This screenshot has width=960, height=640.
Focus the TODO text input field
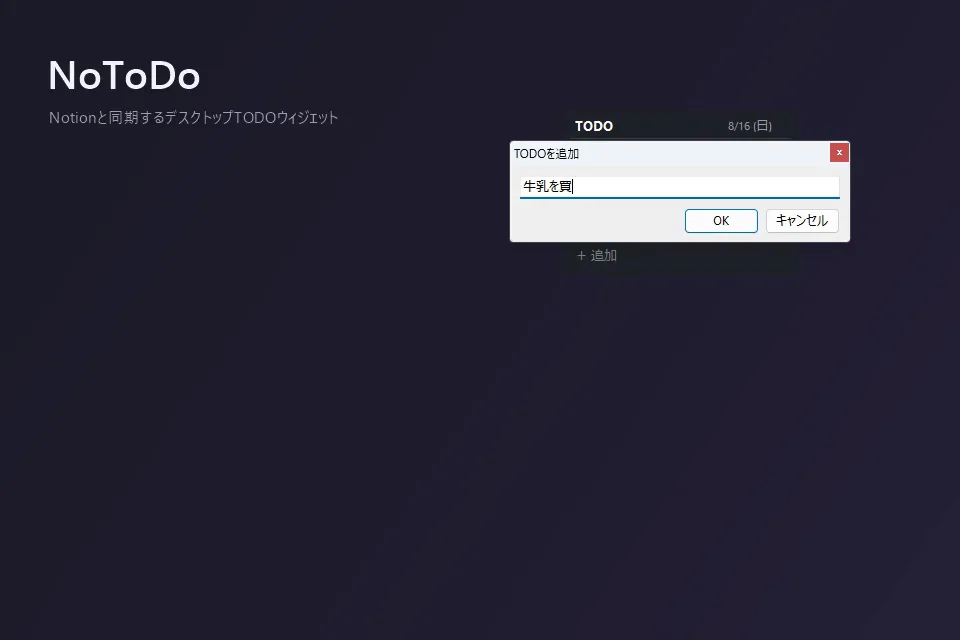tap(679, 187)
